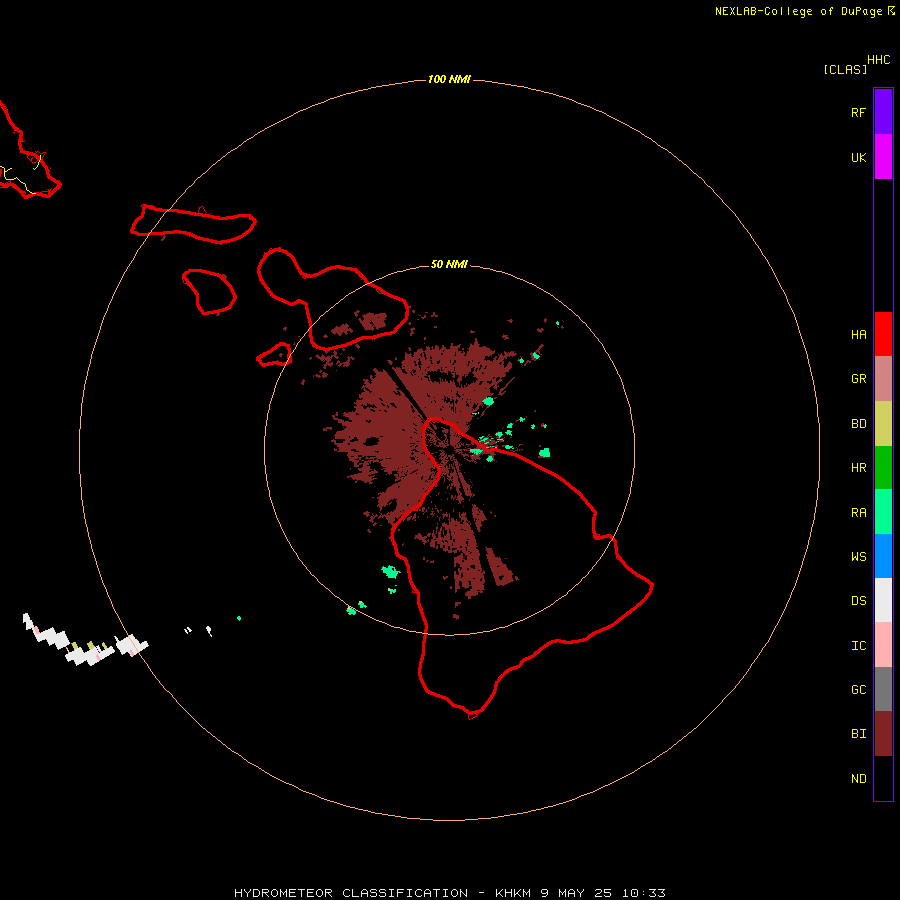
Task: Click the ND black legend swatch
Action: [x=883, y=778]
